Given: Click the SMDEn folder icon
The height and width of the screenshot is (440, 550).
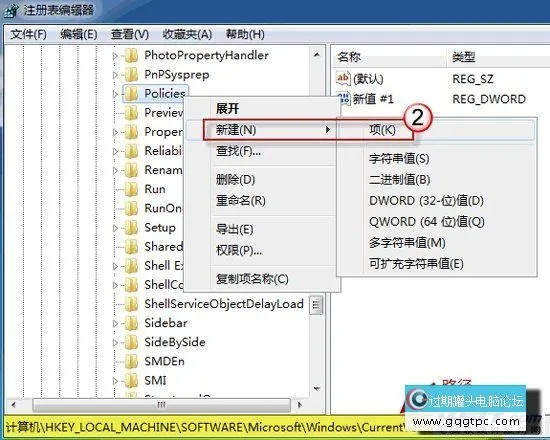Looking at the screenshot, I should (x=132, y=361).
